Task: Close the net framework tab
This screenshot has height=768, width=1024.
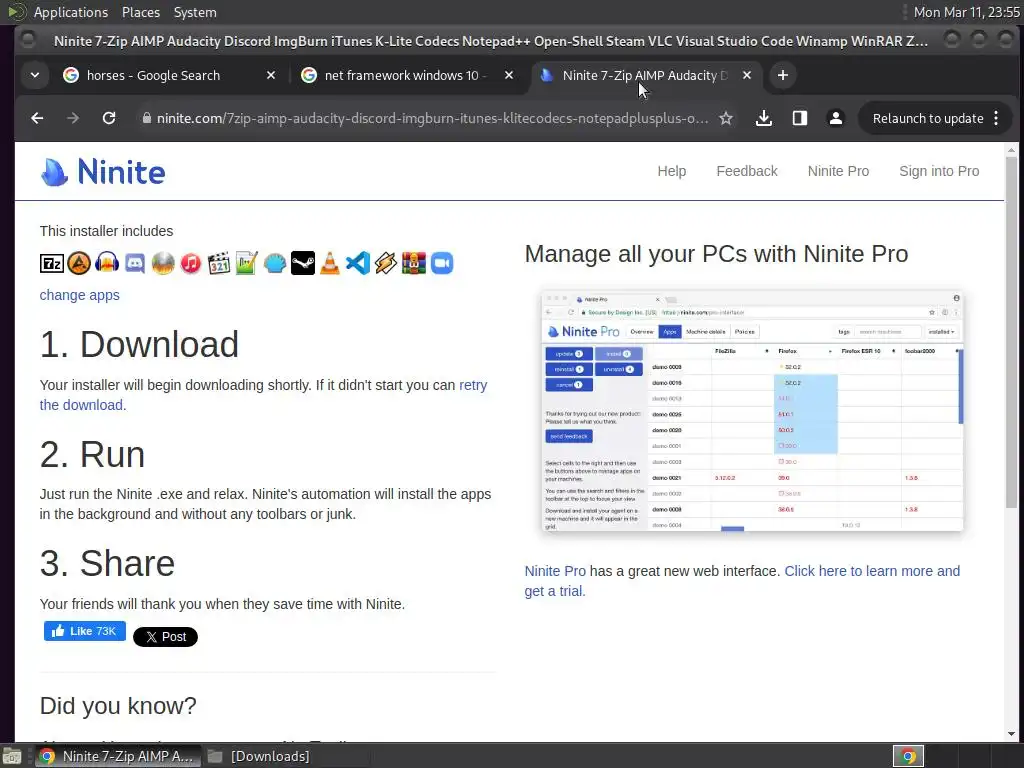Action: [509, 76]
